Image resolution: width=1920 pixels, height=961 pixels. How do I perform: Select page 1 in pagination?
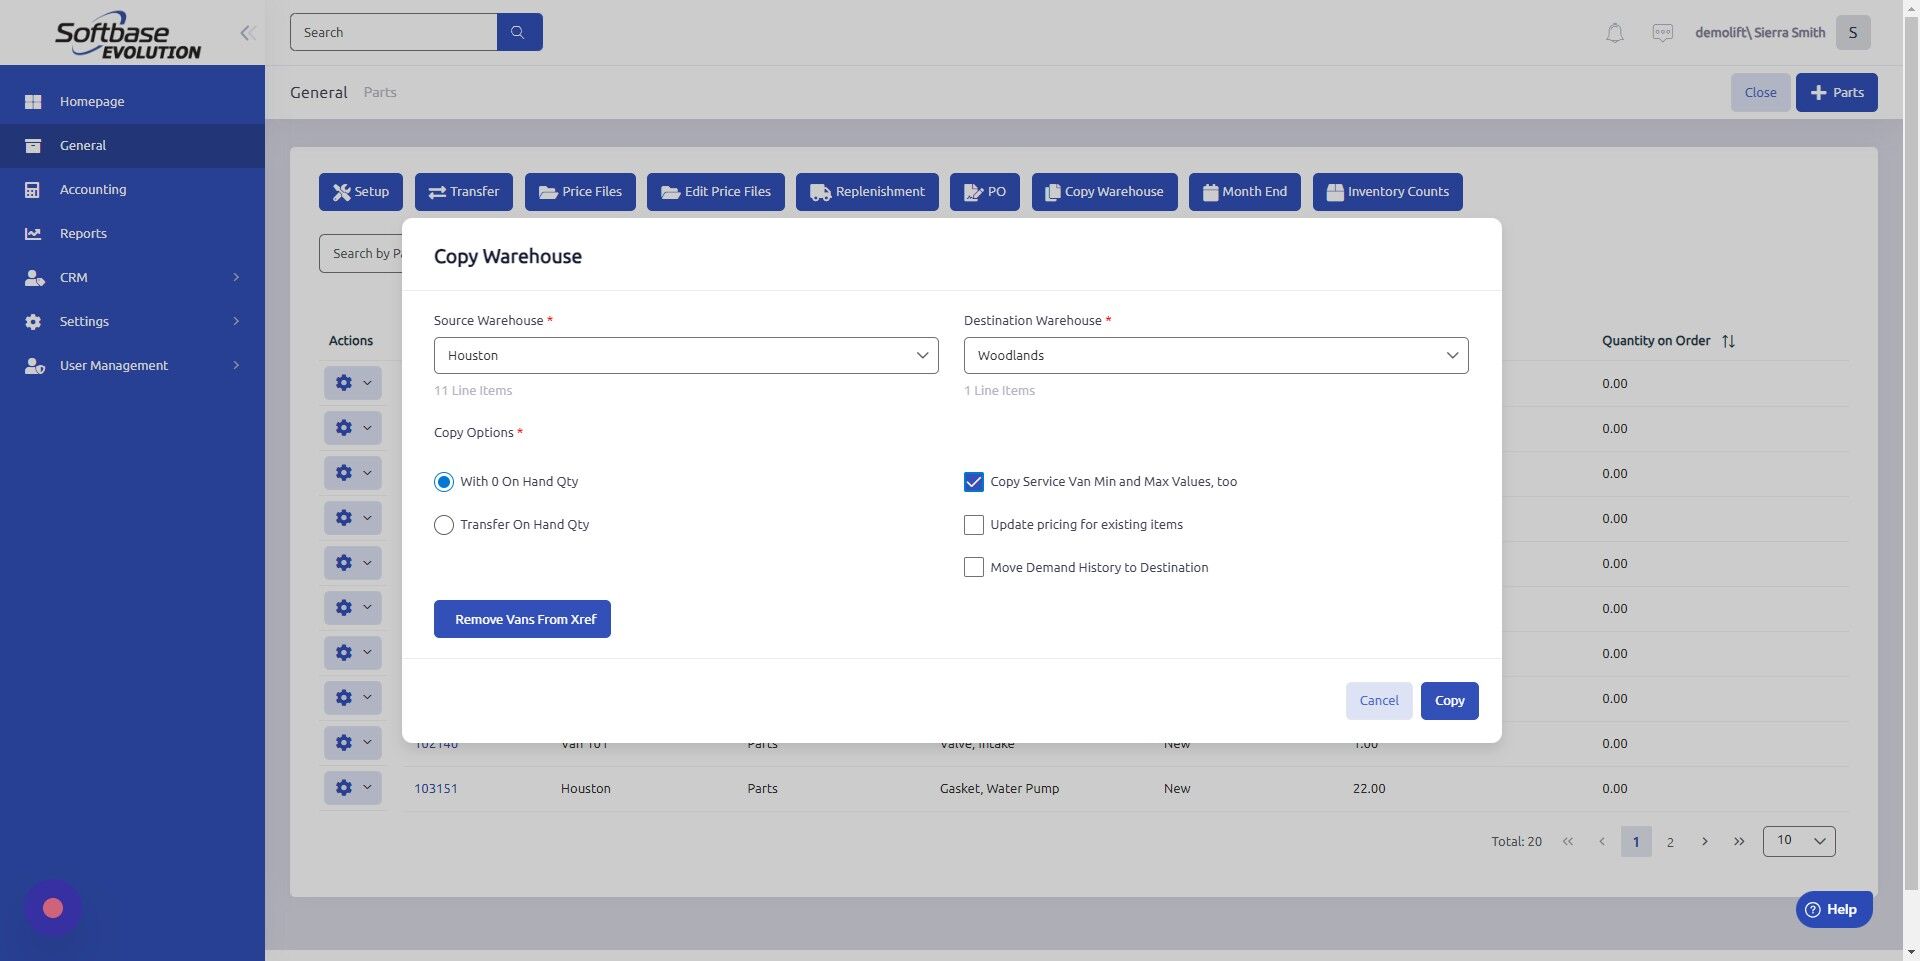[x=1636, y=842]
